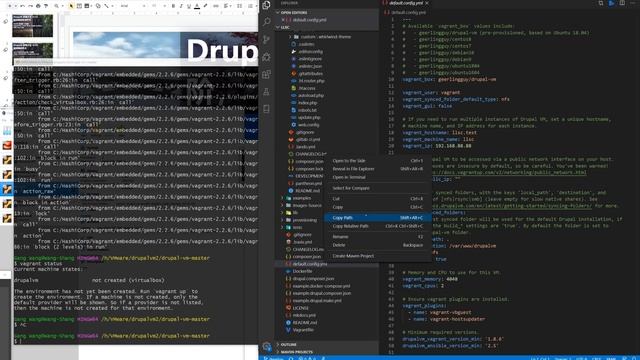The image size is (640, 360).
Task: Open autoload.php in Explorer tree
Action: [311, 96]
